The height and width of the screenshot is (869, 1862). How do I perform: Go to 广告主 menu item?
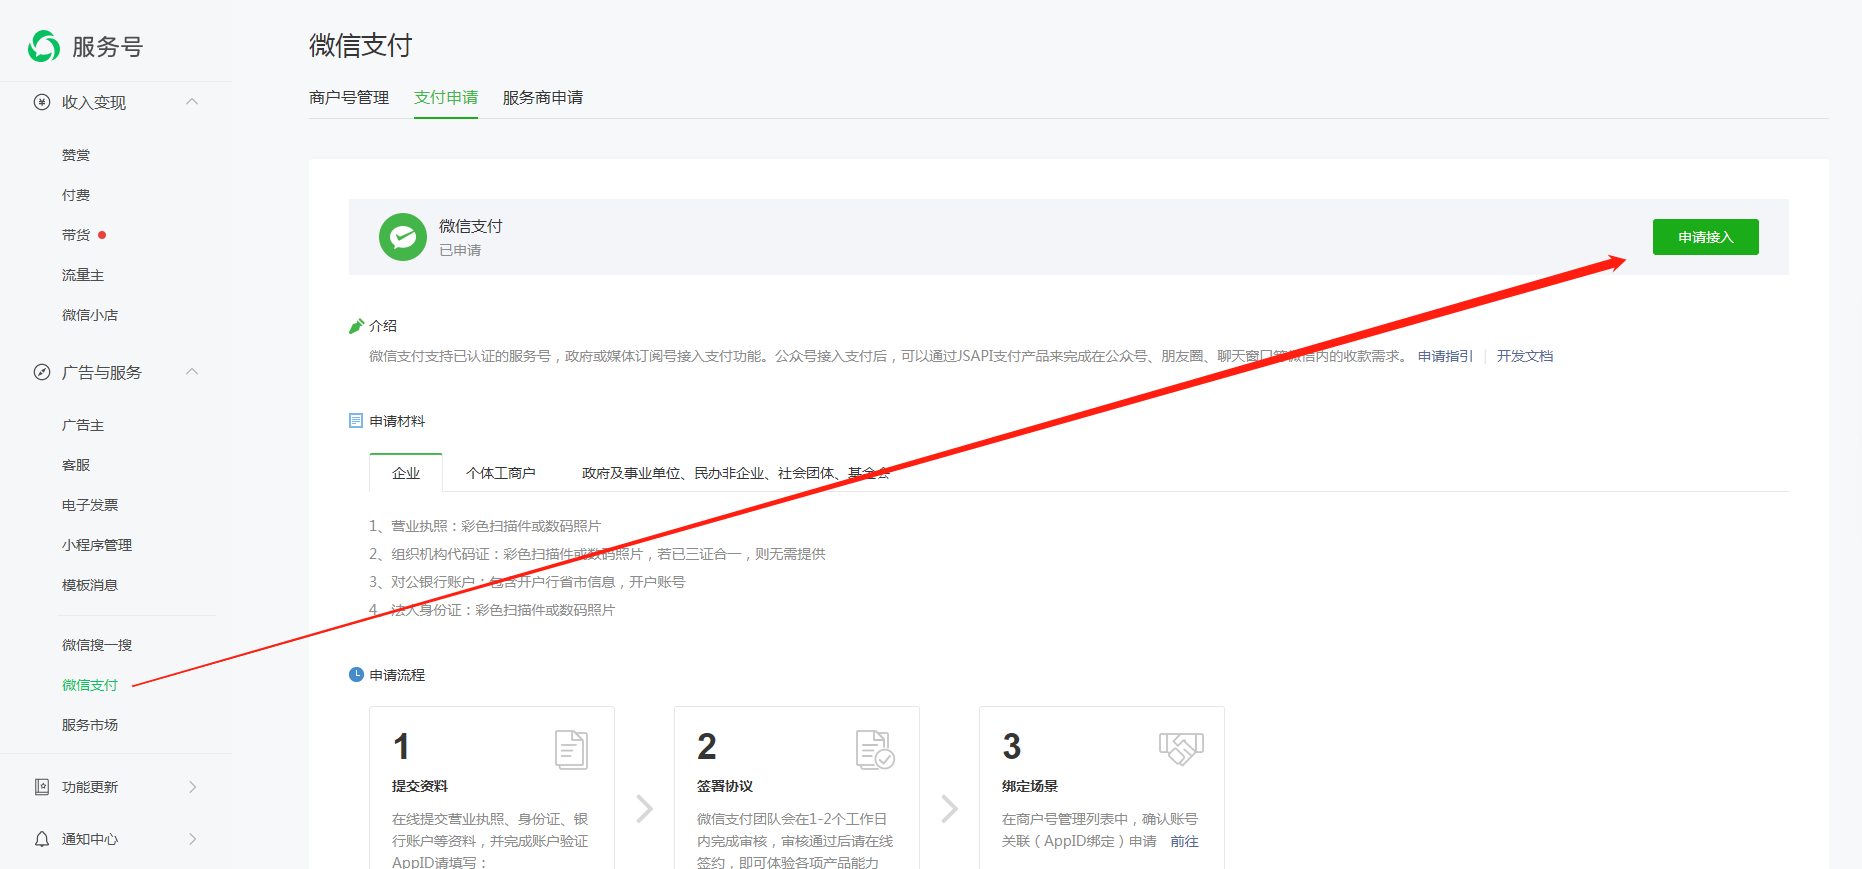pyautogui.click(x=83, y=425)
